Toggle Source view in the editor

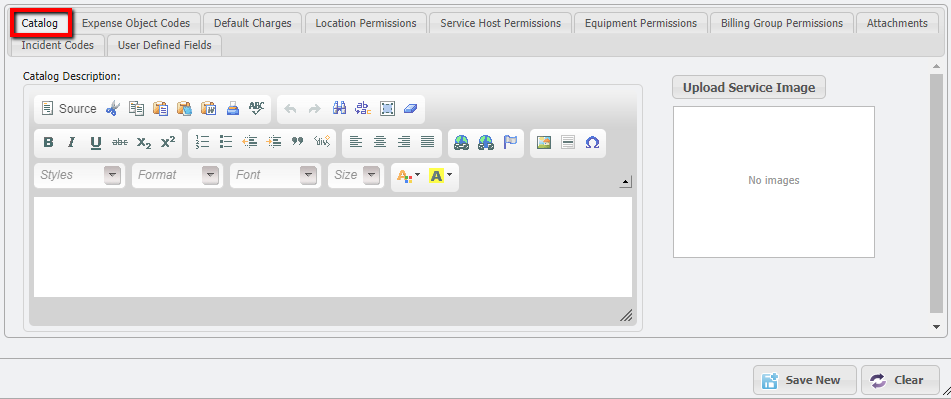coord(69,109)
